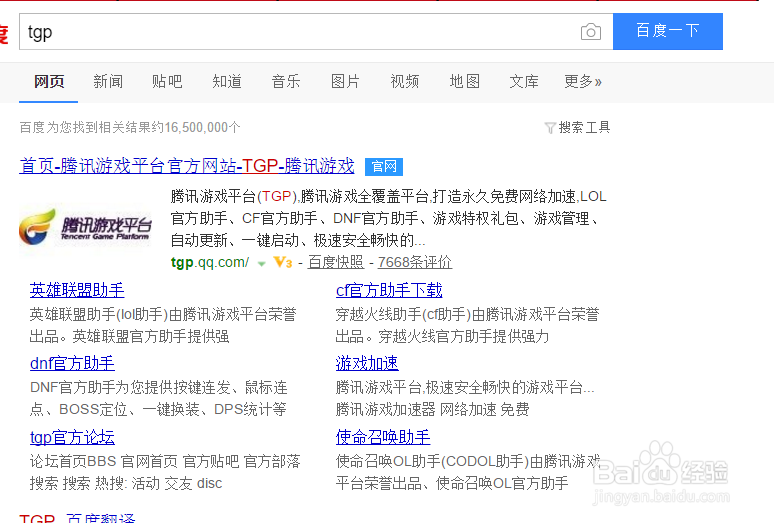Open the 使命召唤助手 sublink
The height and width of the screenshot is (523, 774).
pyautogui.click(x=383, y=437)
